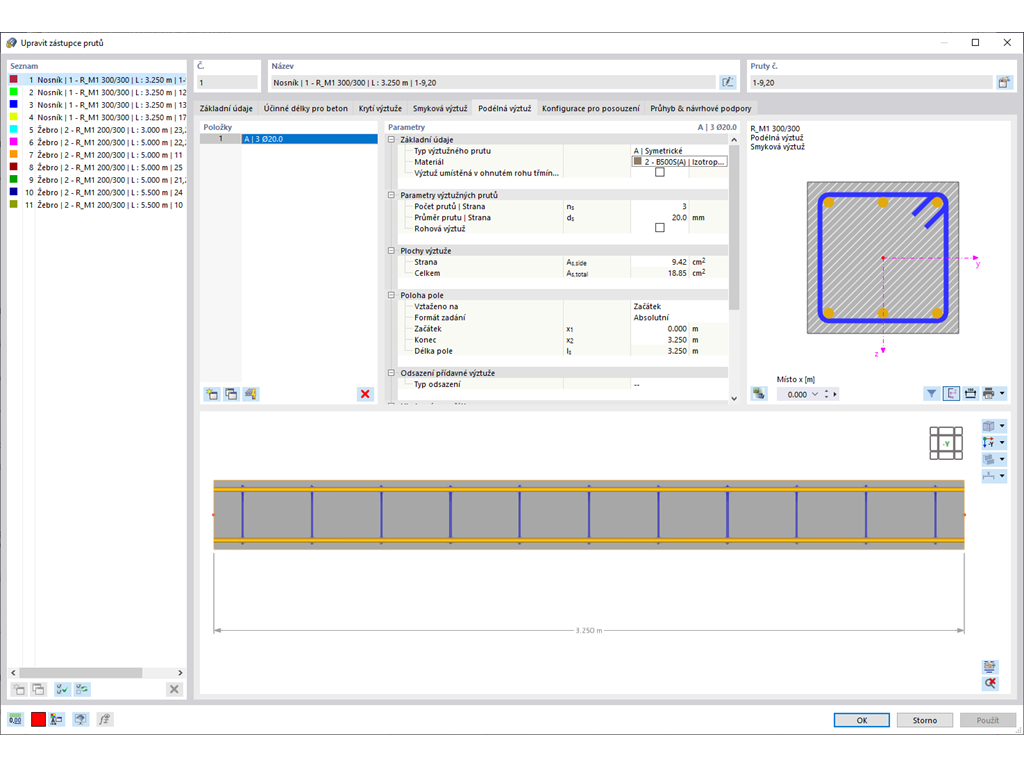Viewport: 1024px width, 768px height.
Task: Delete the selected item with red X
Action: tap(365, 394)
